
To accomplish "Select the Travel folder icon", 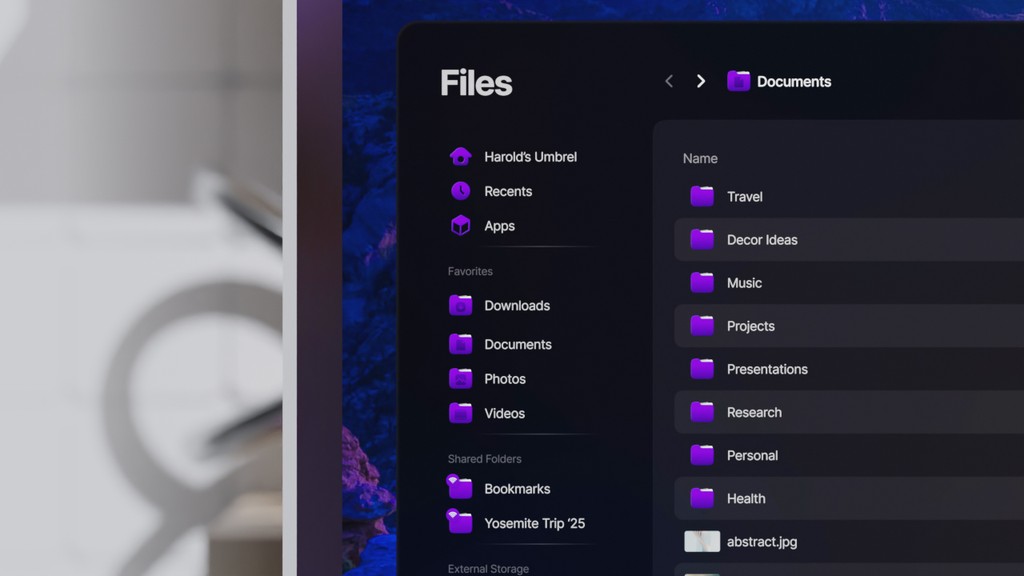I will click(702, 196).
